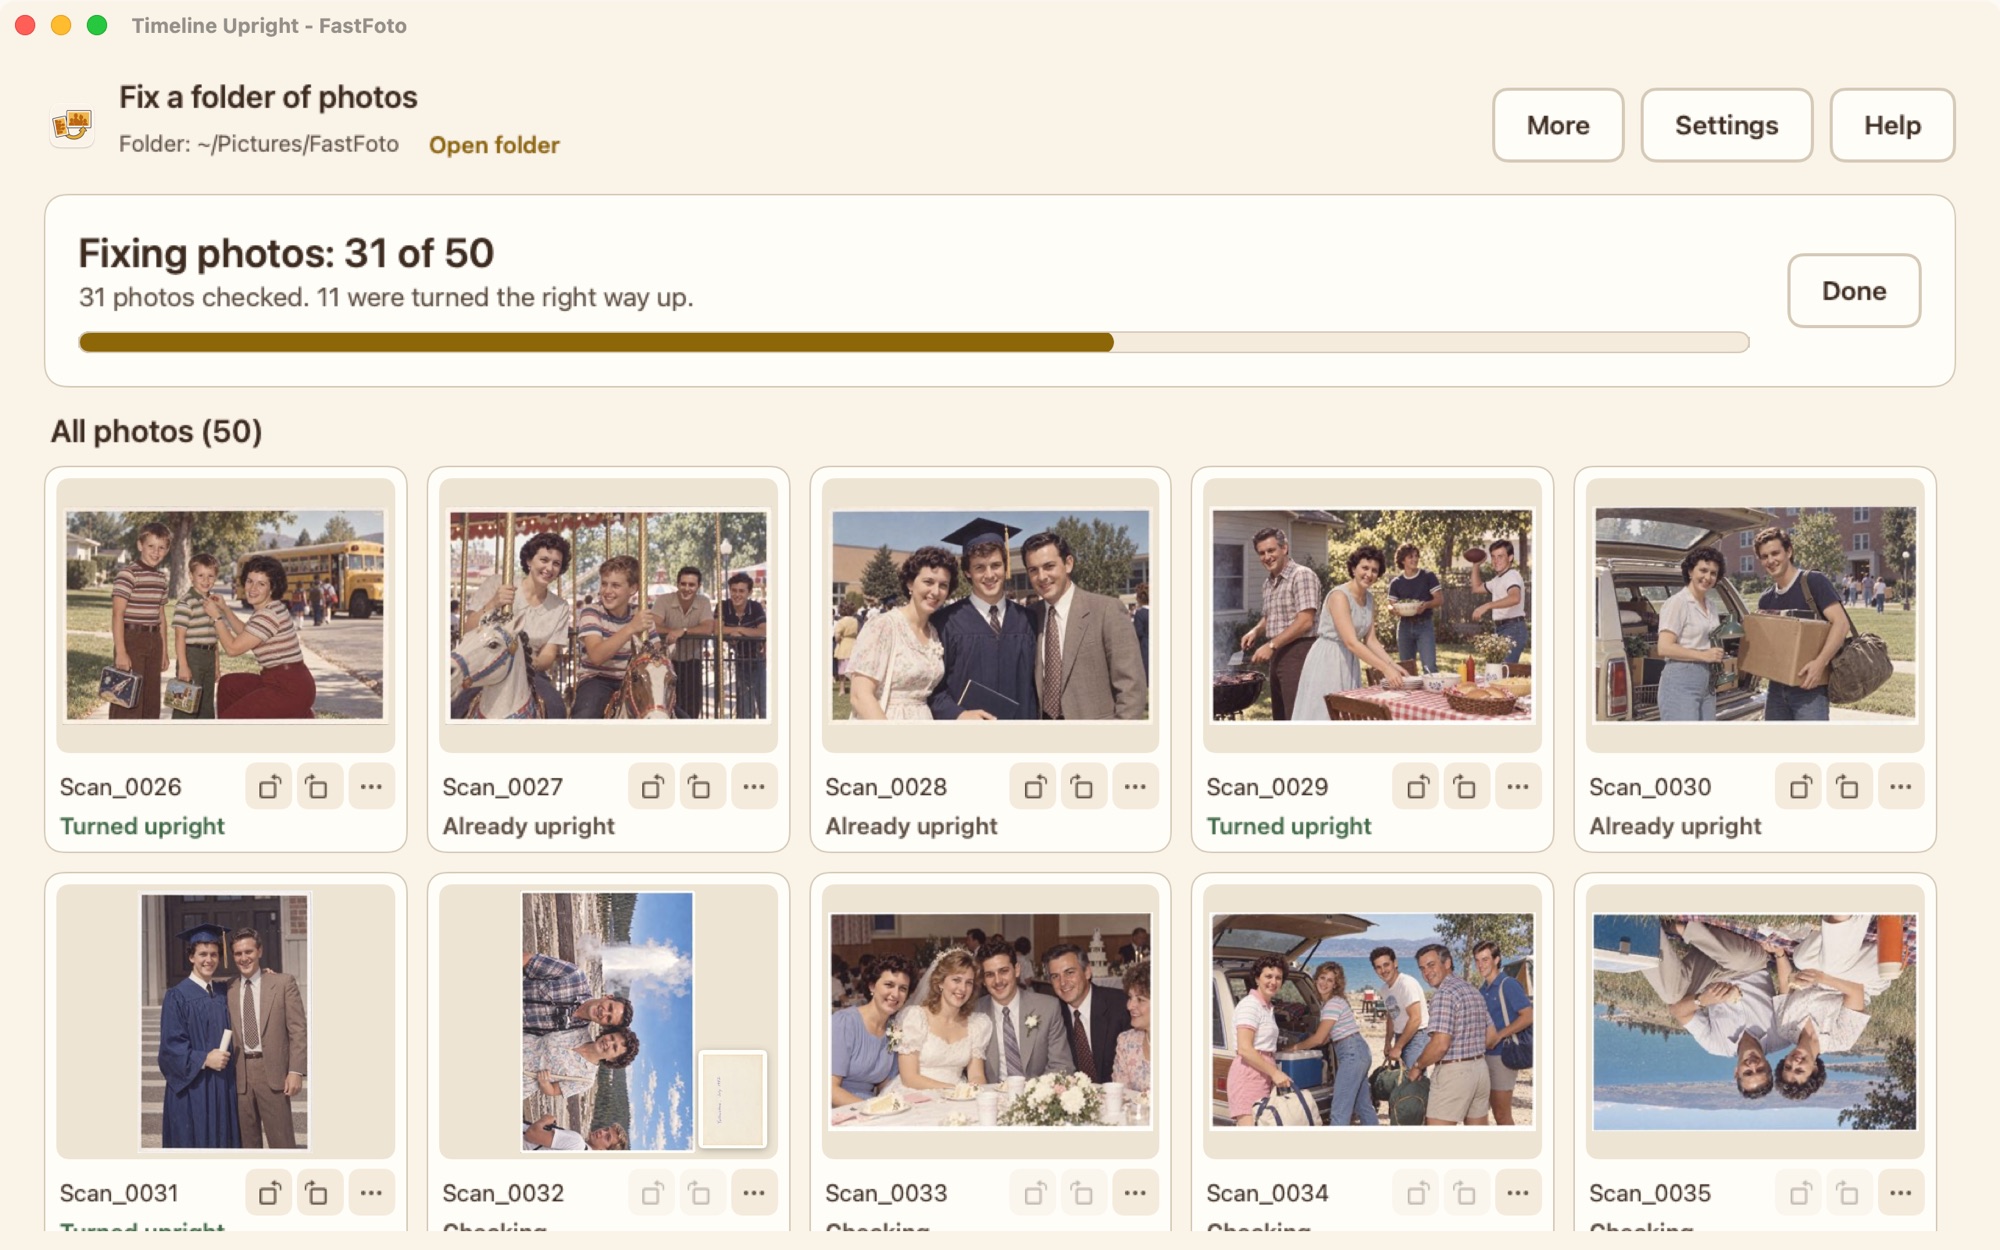
Task: Show more actions for Scan_0033
Action: click(x=1135, y=1193)
